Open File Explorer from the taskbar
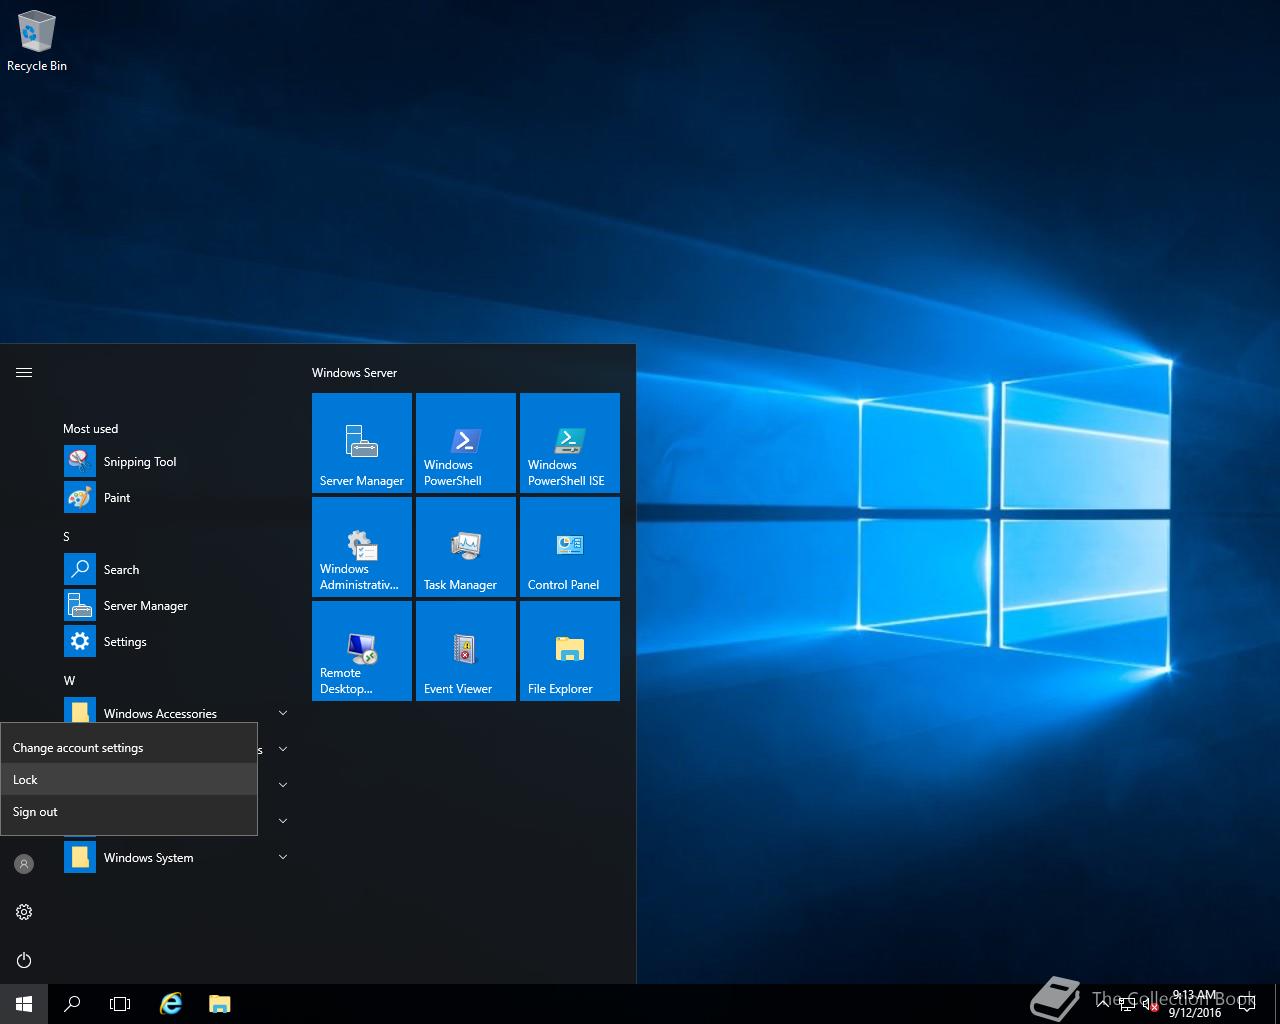1280x1024 pixels. tap(219, 1004)
